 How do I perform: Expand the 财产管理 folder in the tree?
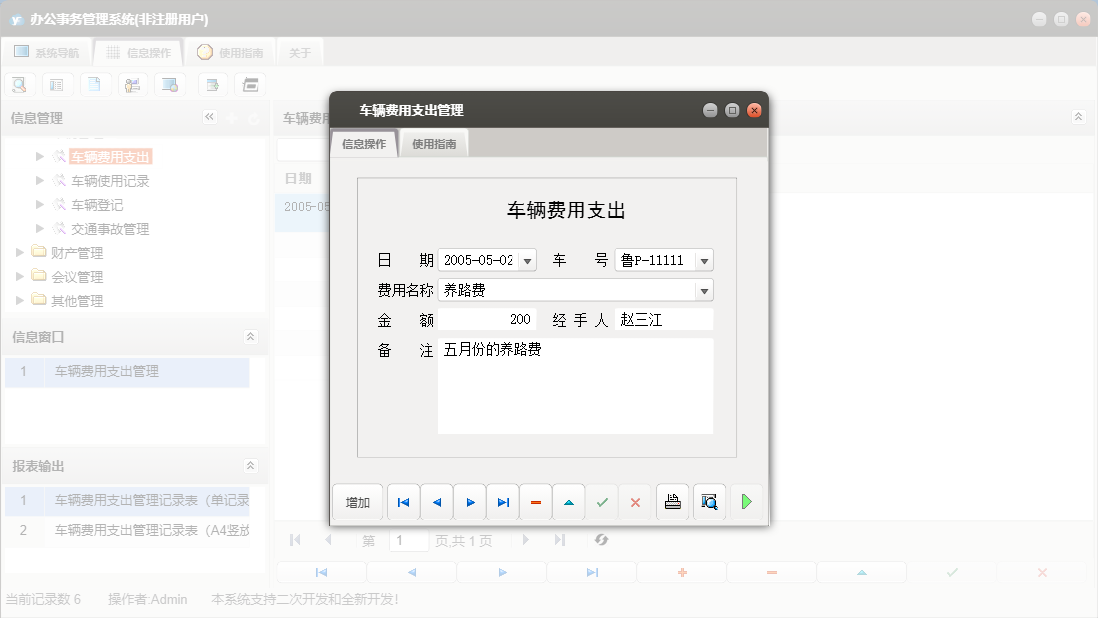[18, 253]
